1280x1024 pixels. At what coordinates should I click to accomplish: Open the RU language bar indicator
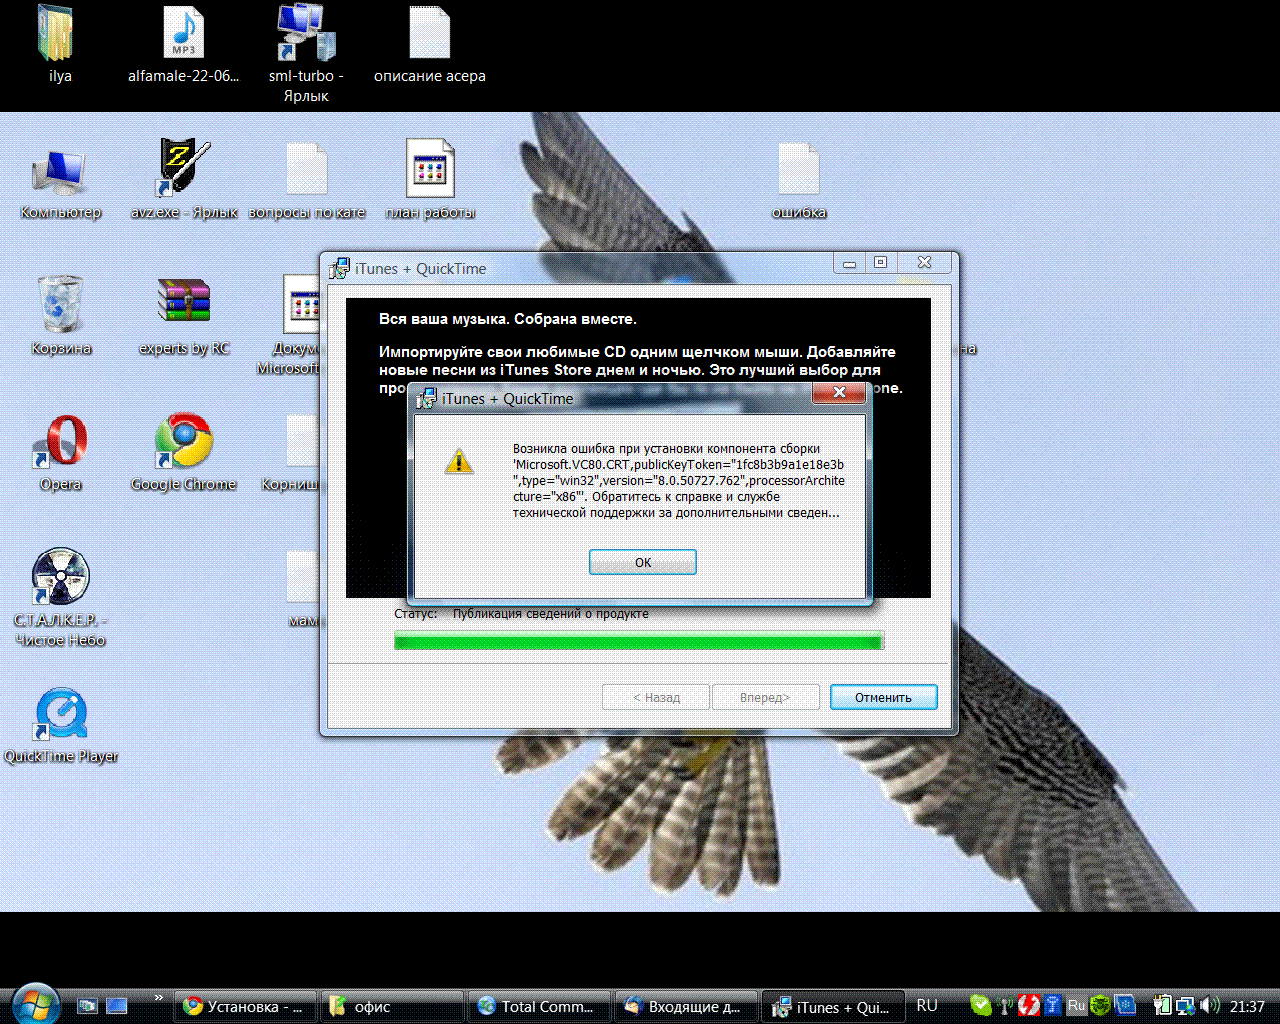(x=927, y=1005)
